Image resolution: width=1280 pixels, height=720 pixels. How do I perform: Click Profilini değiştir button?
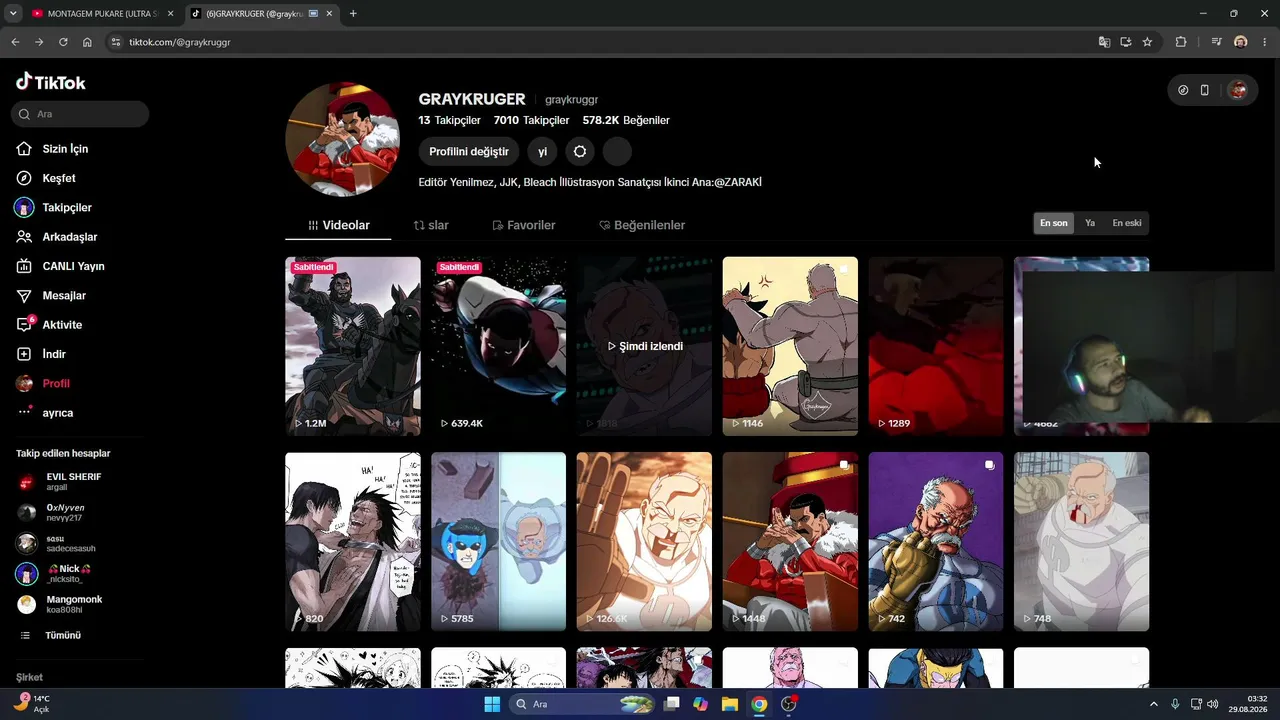pos(469,152)
